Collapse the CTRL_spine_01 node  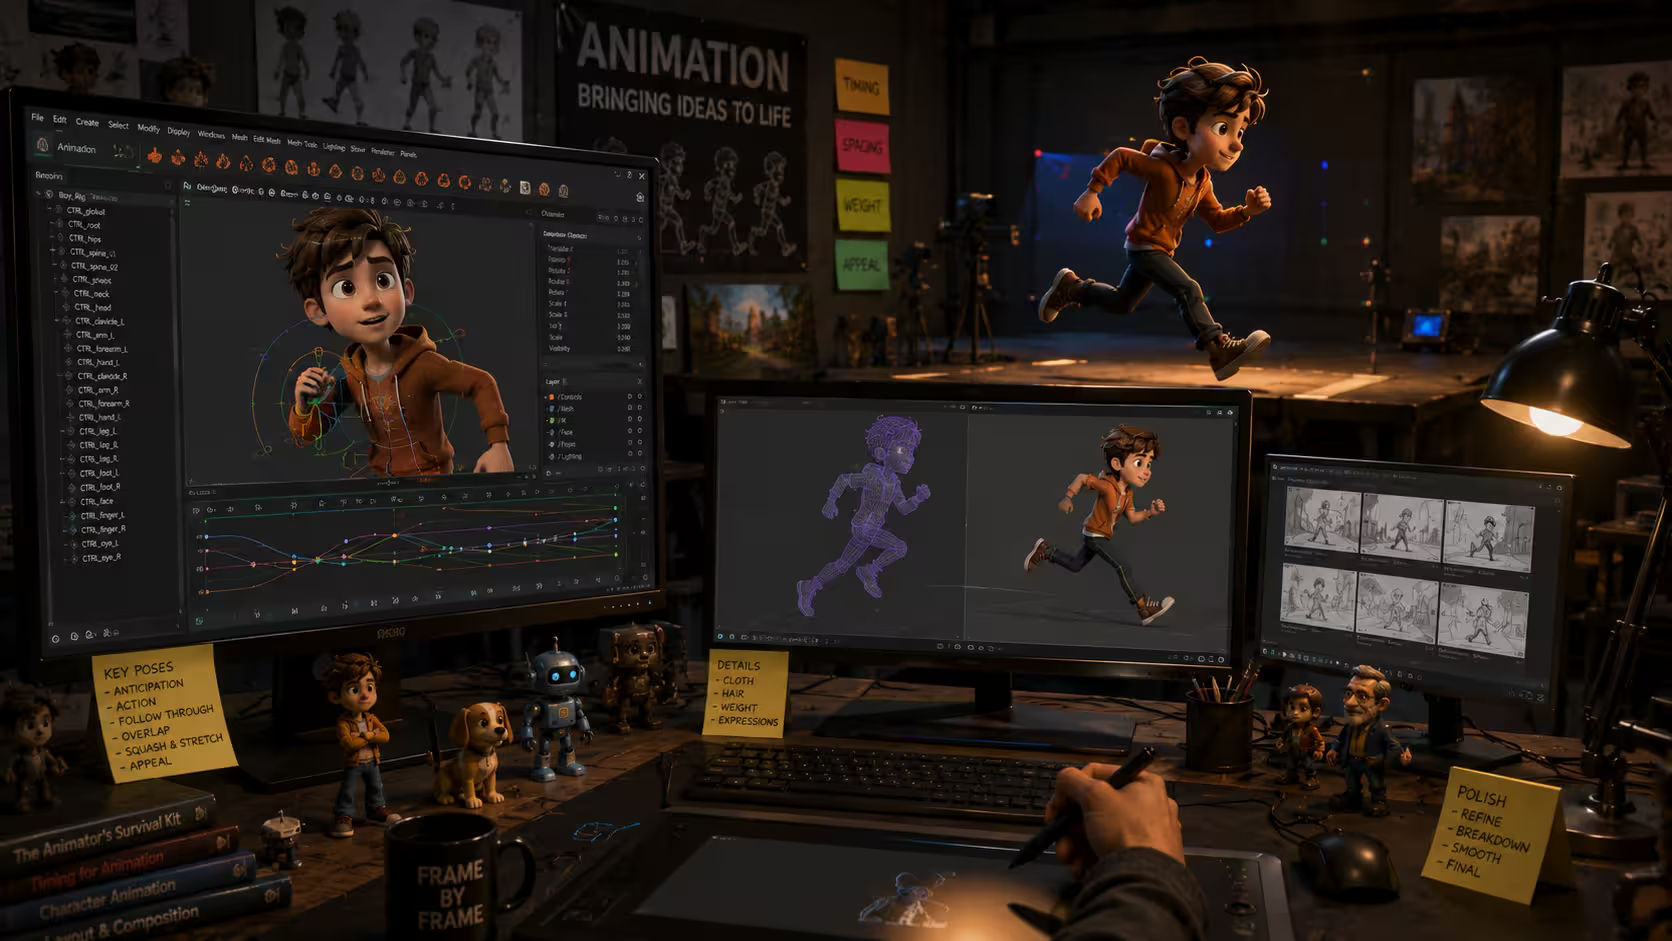click(x=52, y=250)
